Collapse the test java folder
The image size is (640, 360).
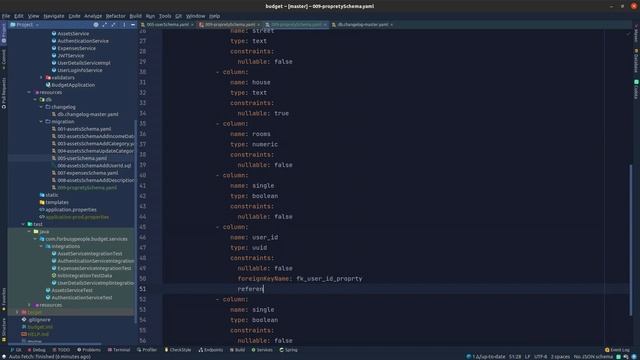[29, 232]
